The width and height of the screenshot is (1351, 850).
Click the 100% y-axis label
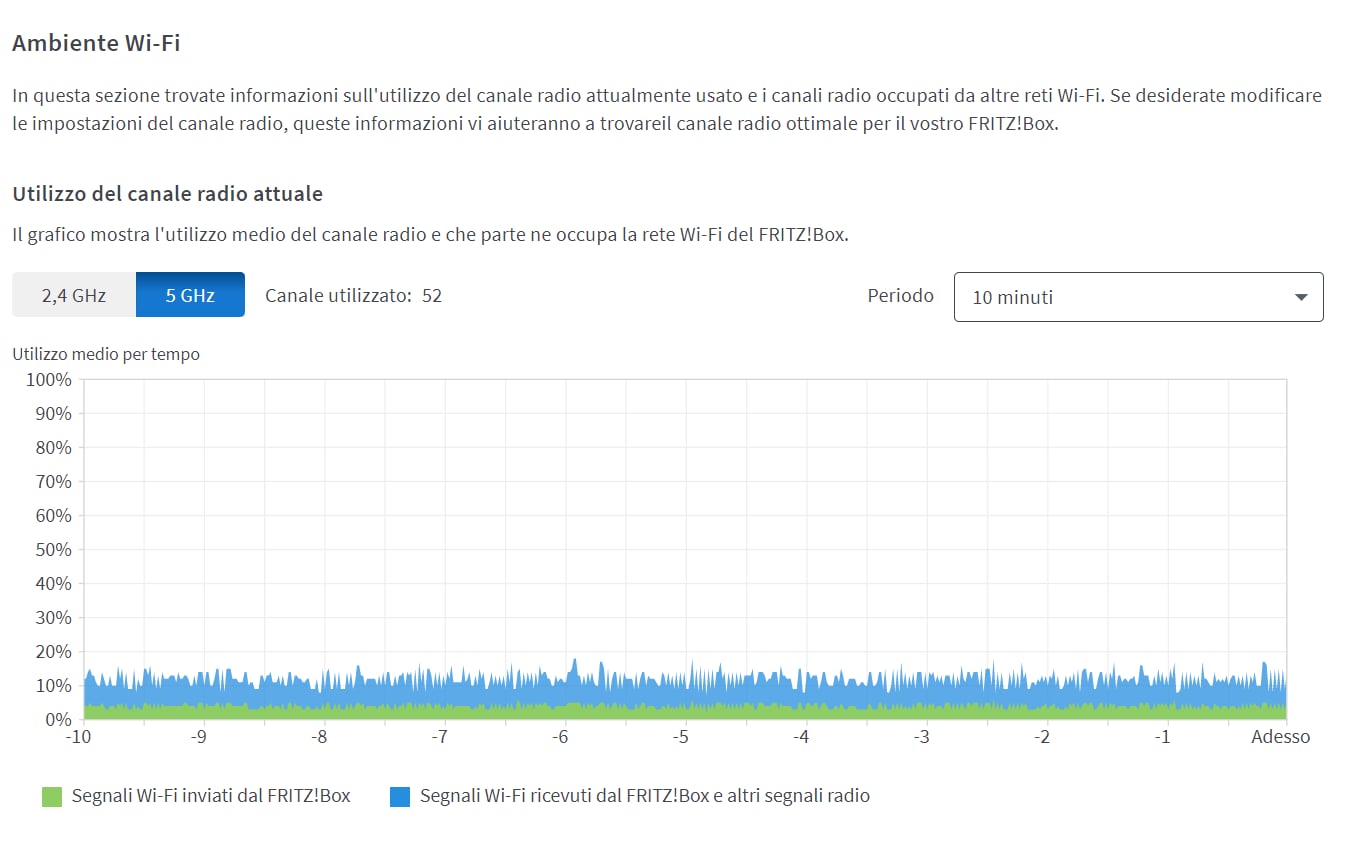pos(48,380)
